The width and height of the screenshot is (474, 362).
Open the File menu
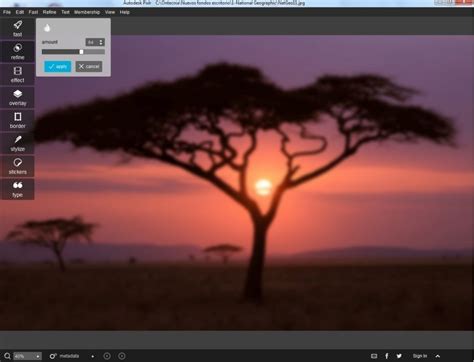7,12
